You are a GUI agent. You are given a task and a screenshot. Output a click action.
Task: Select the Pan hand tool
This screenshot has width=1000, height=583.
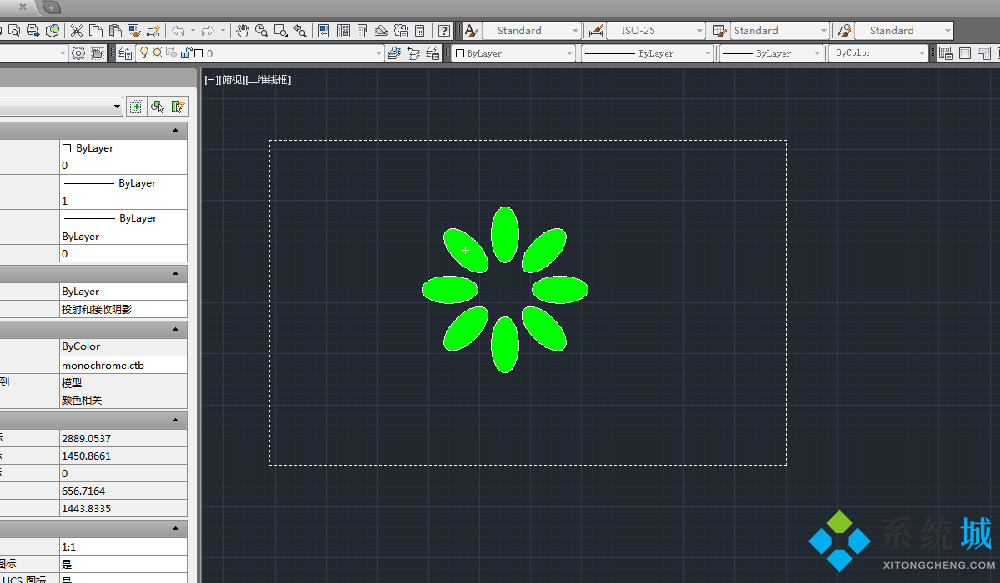241,31
